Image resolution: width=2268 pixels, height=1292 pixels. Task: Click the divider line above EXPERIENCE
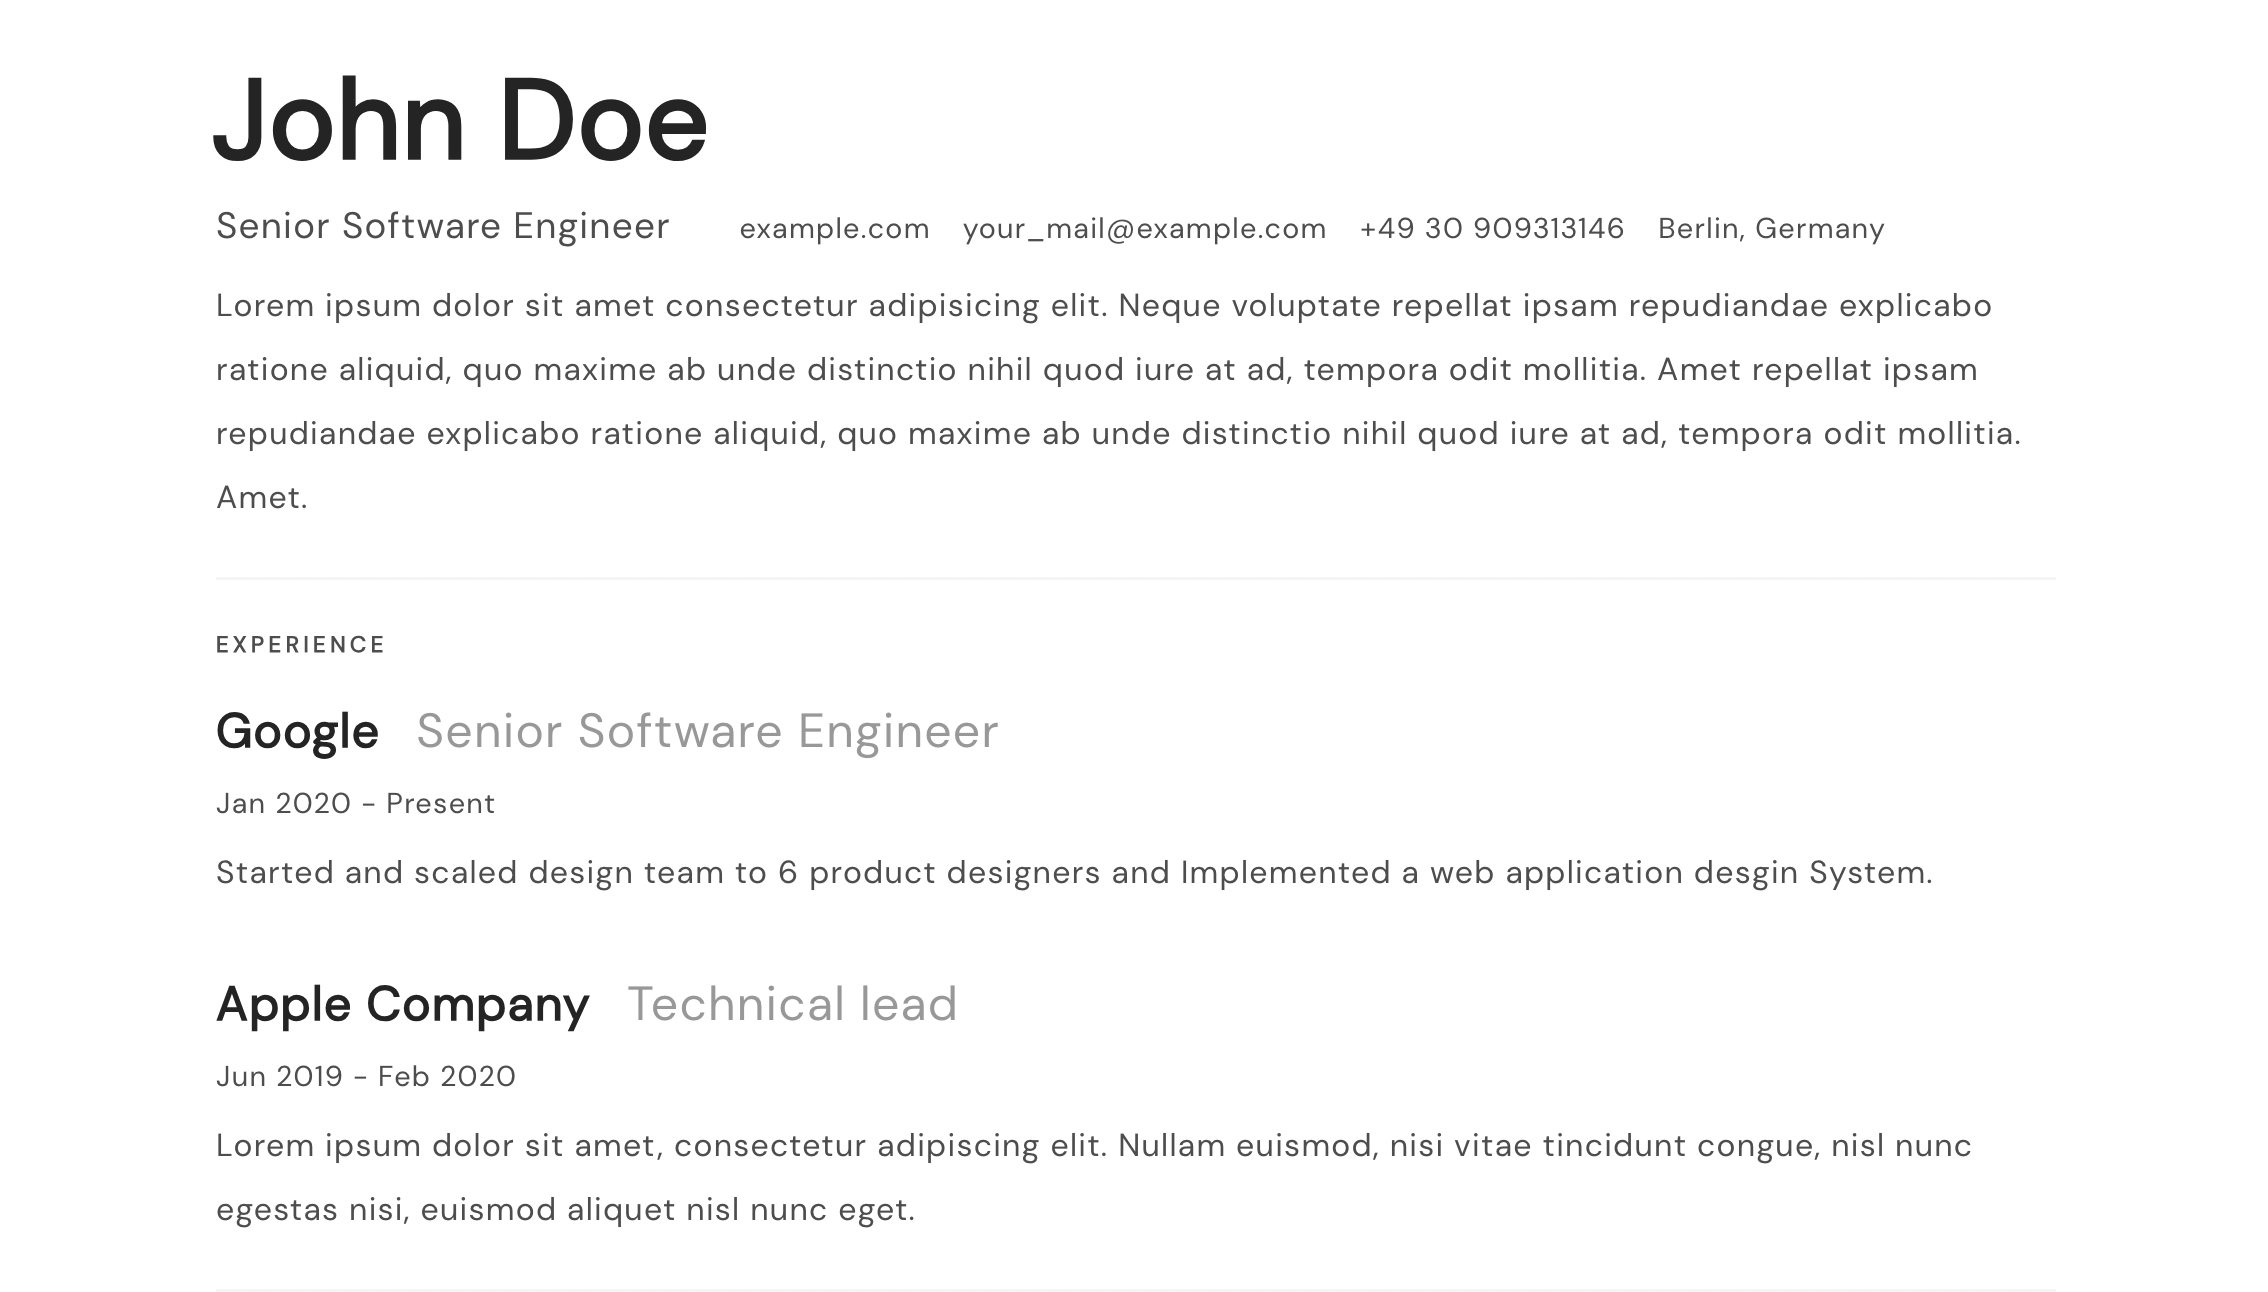point(1135,578)
